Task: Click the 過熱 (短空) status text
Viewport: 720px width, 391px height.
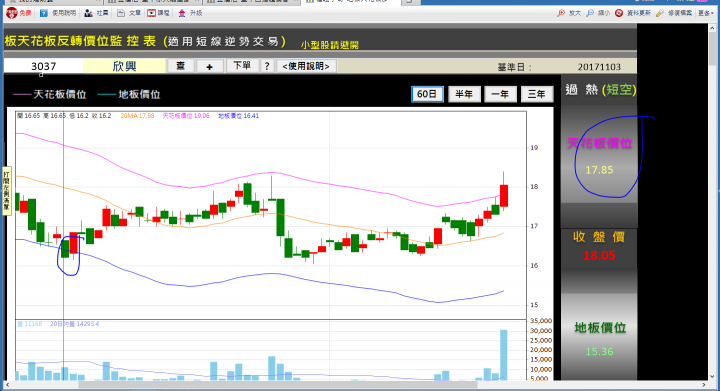Action: tap(601, 89)
